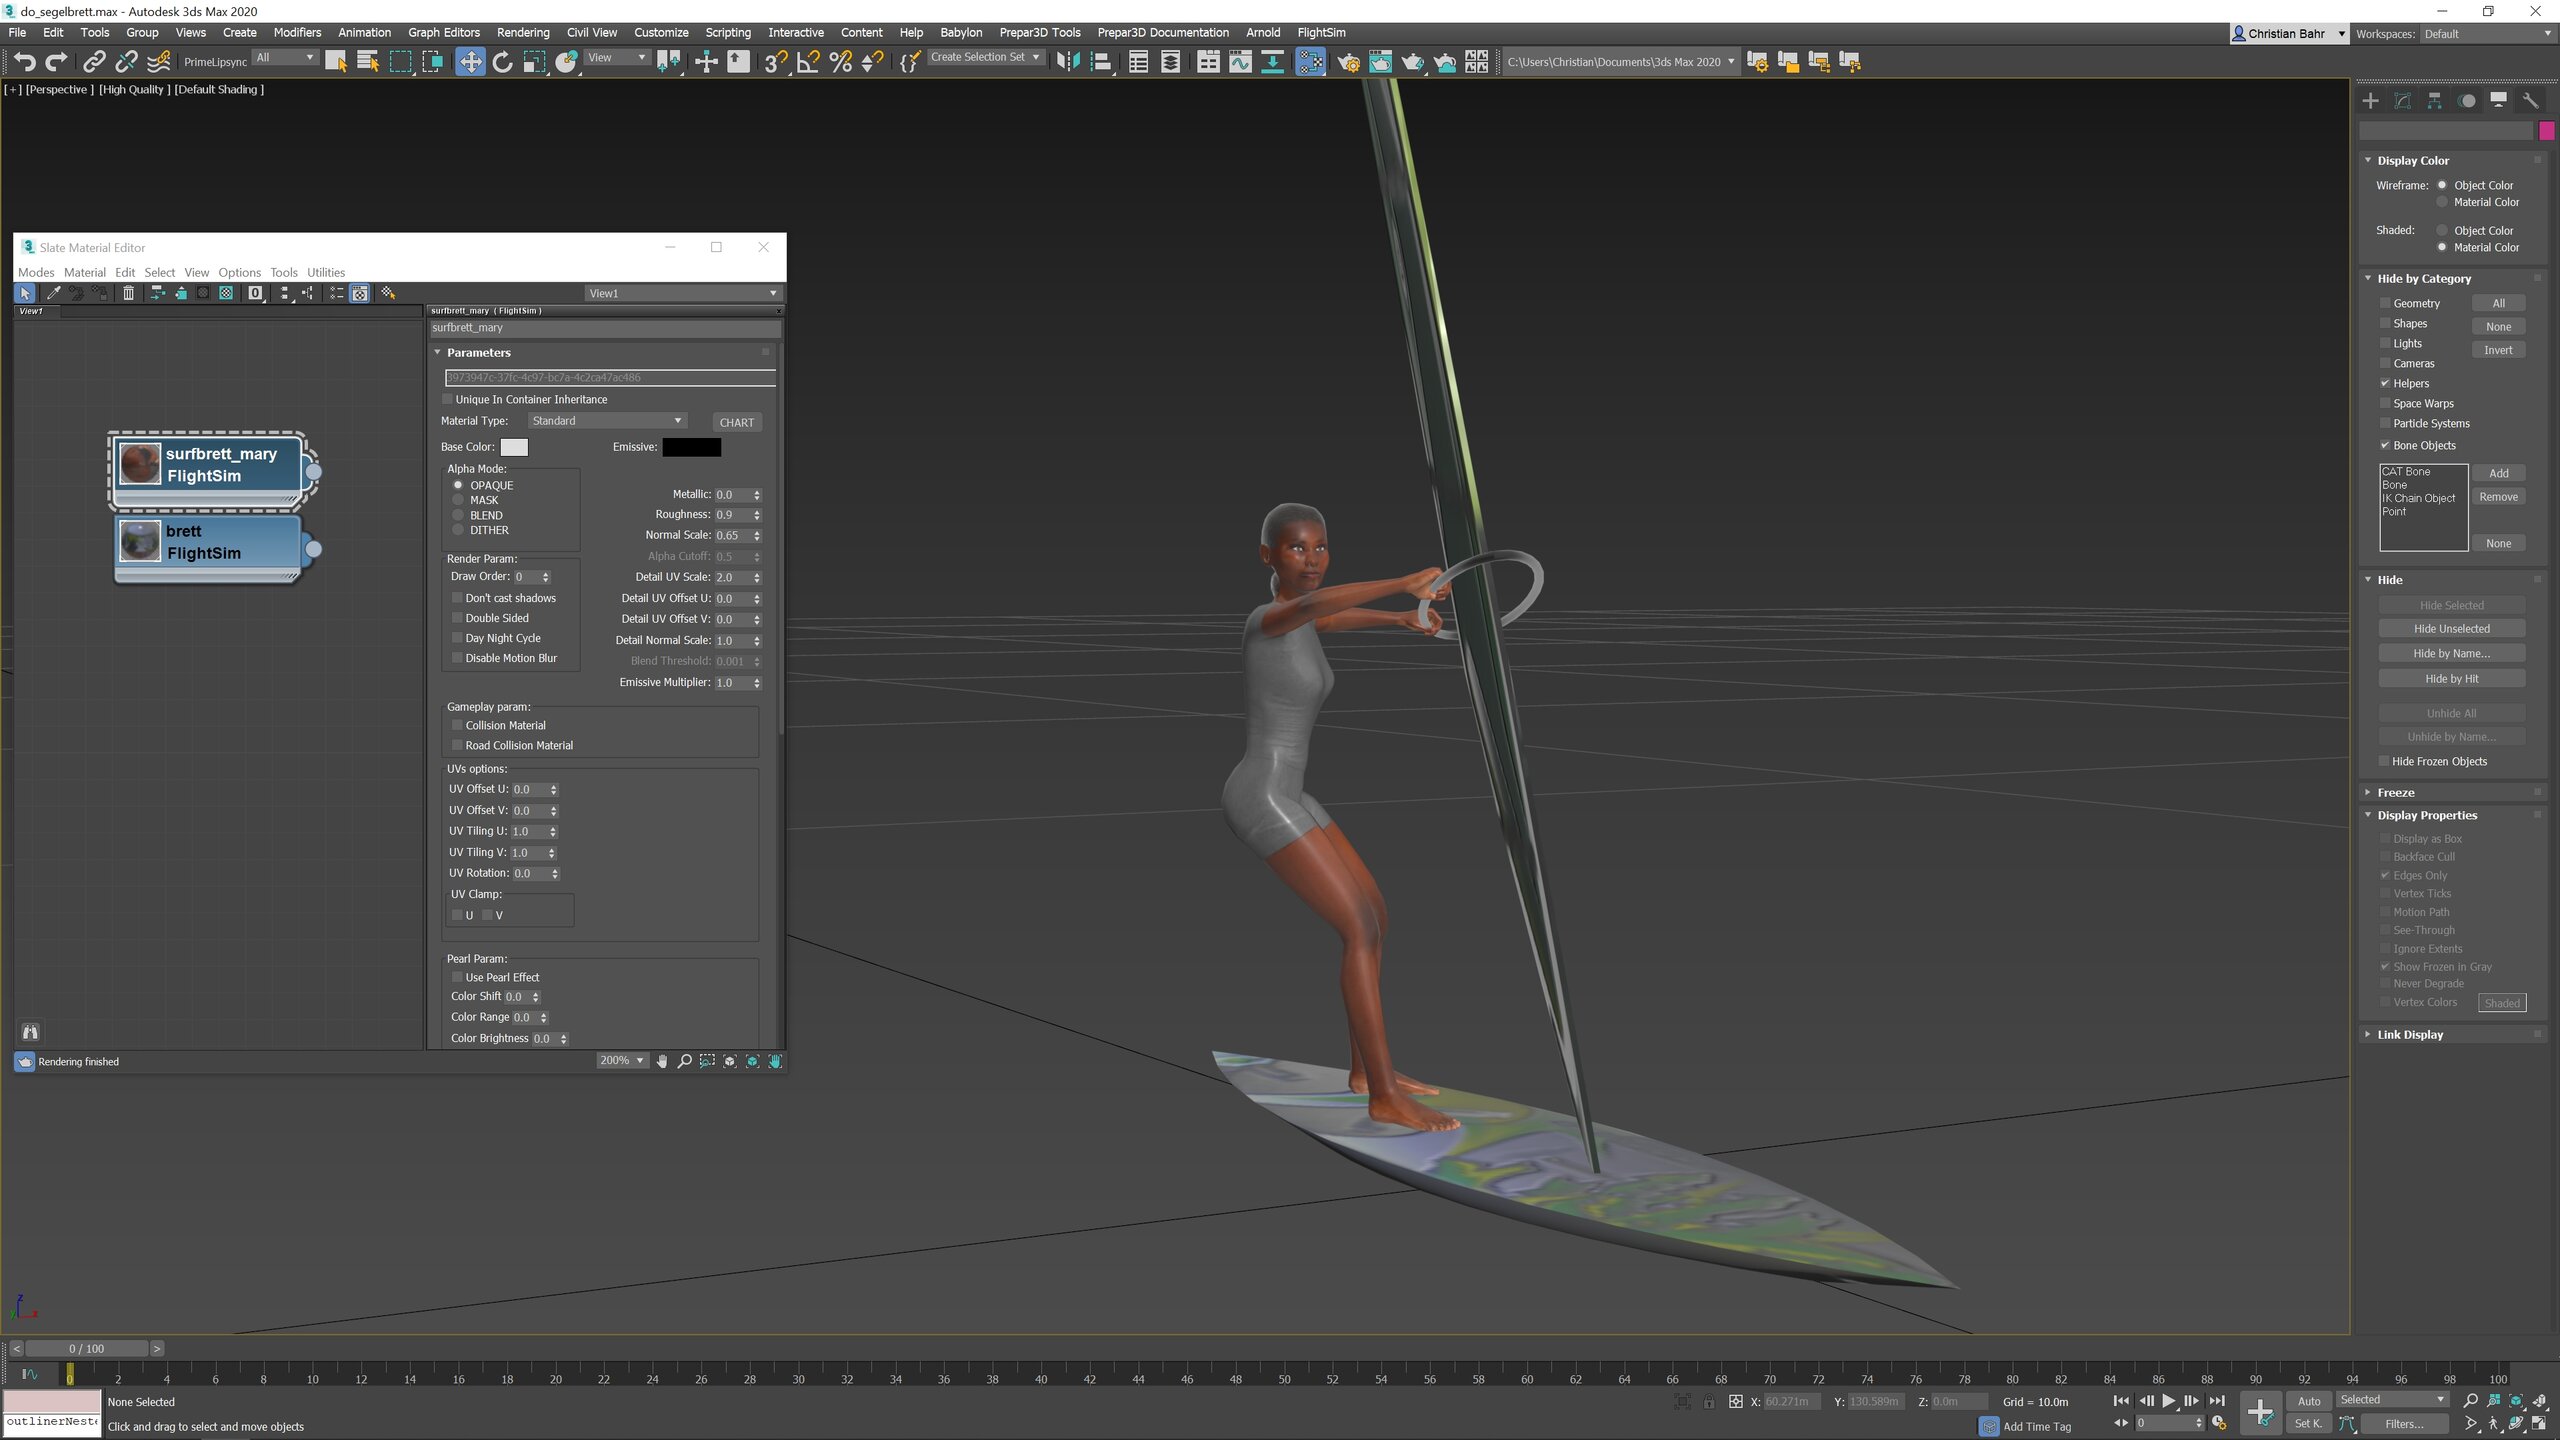
Task: Click the CHART button
Action: [737, 422]
